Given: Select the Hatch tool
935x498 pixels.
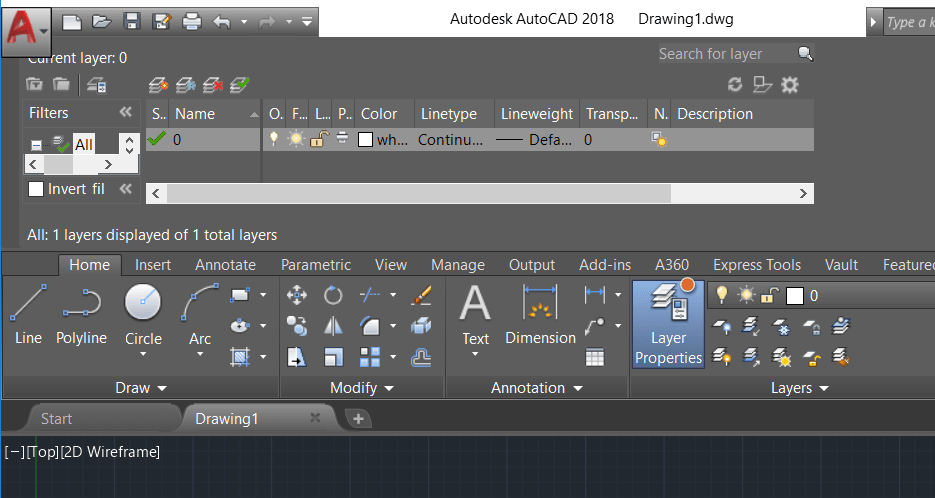Looking at the screenshot, I should 240,357.
